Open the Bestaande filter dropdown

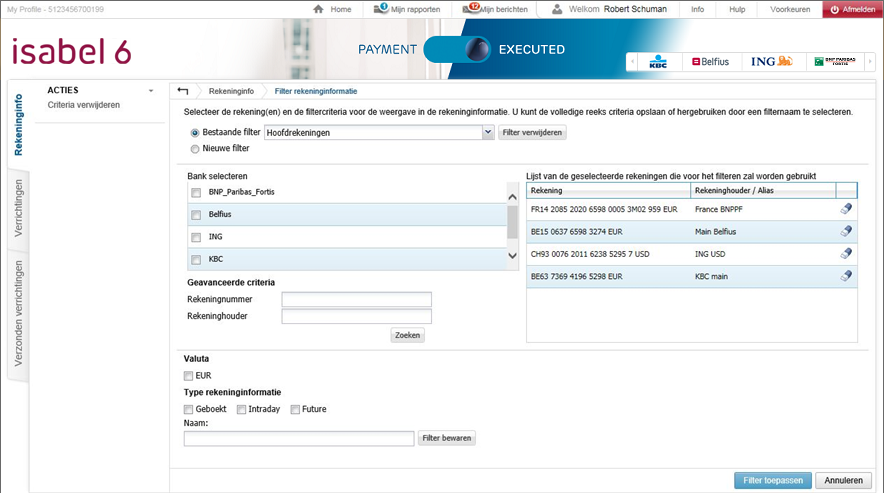(488, 132)
